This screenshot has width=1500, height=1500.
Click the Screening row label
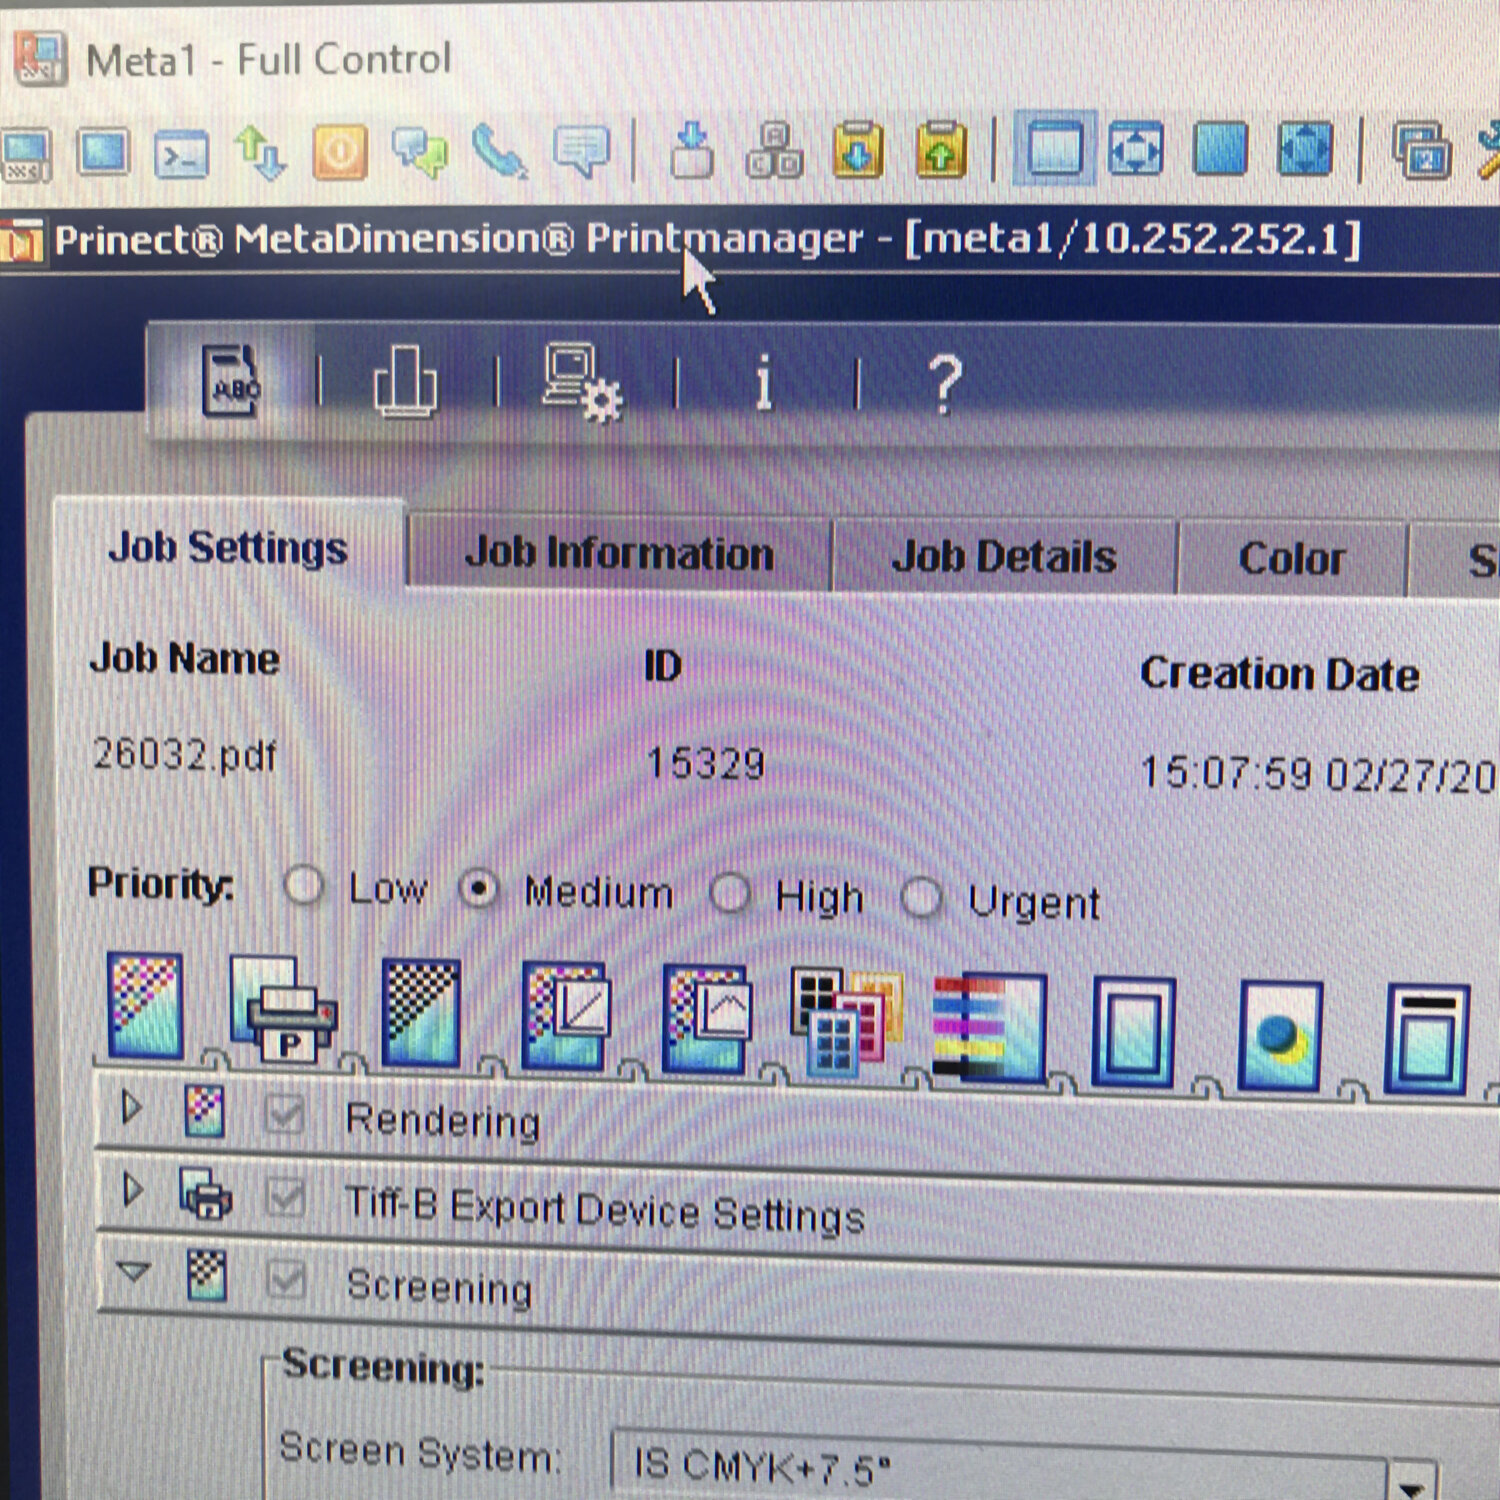click(x=439, y=1286)
